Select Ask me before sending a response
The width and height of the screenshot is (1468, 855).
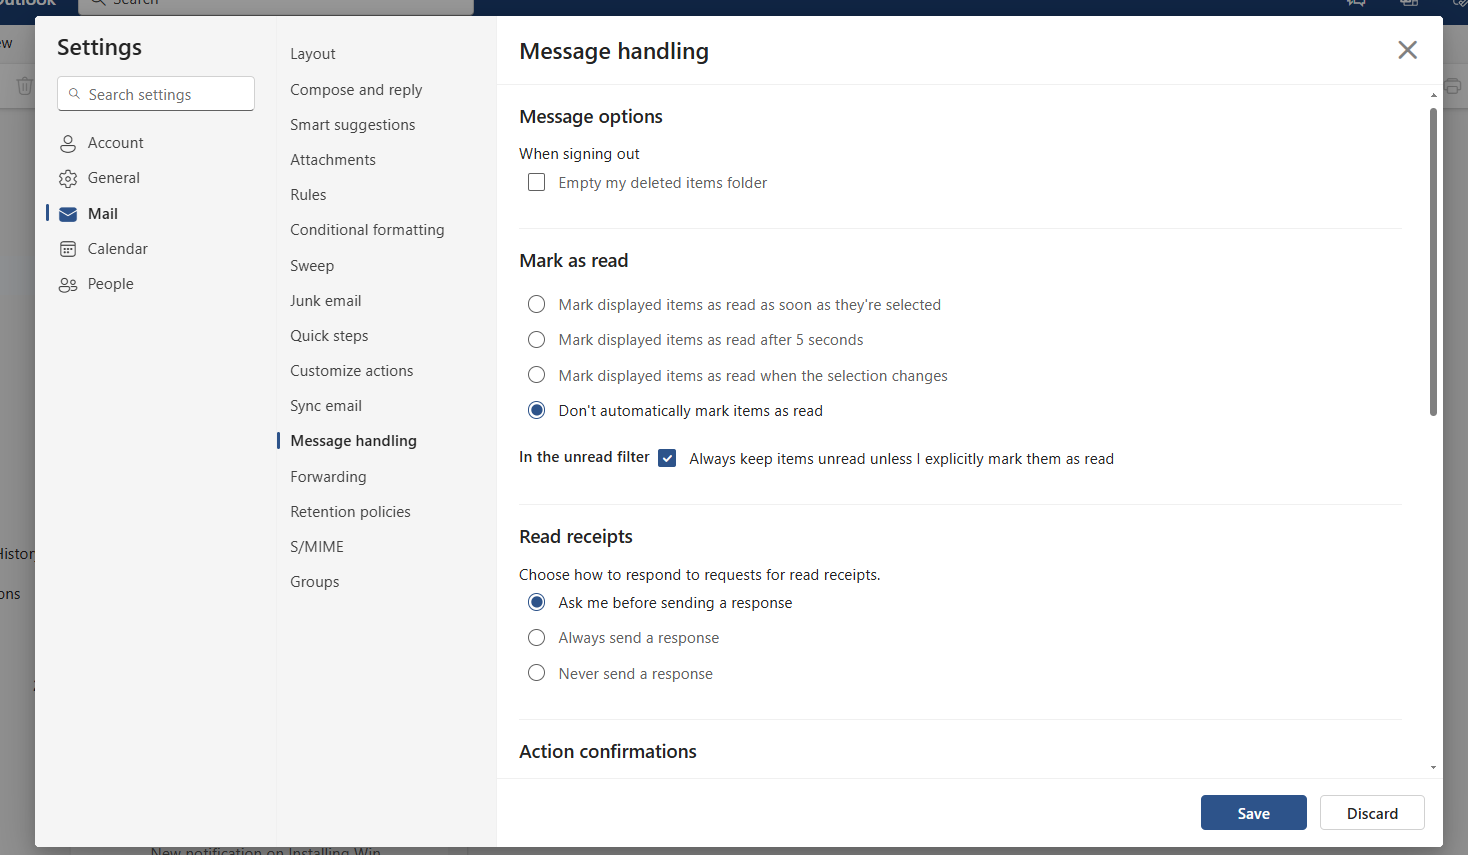[537, 603]
